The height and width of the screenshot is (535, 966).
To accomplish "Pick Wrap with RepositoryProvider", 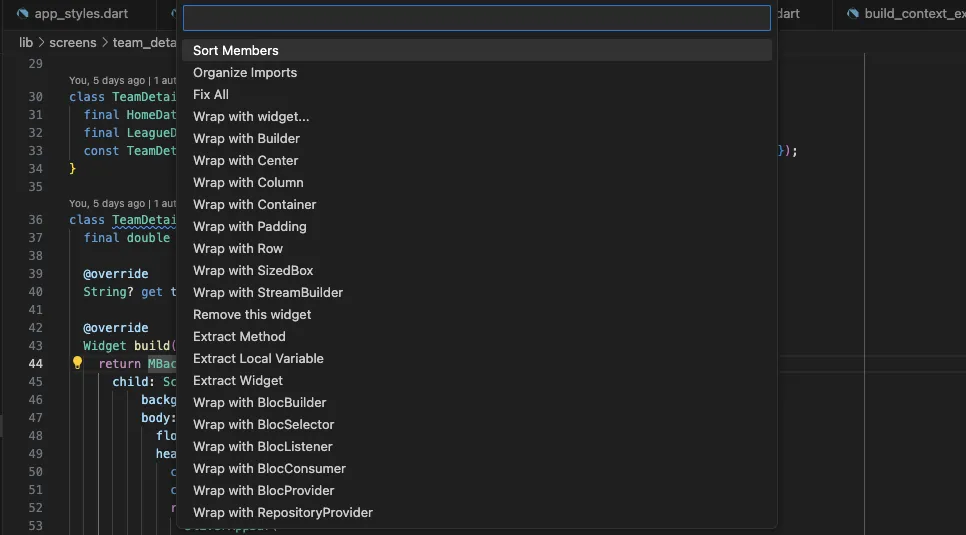I will coord(283,512).
